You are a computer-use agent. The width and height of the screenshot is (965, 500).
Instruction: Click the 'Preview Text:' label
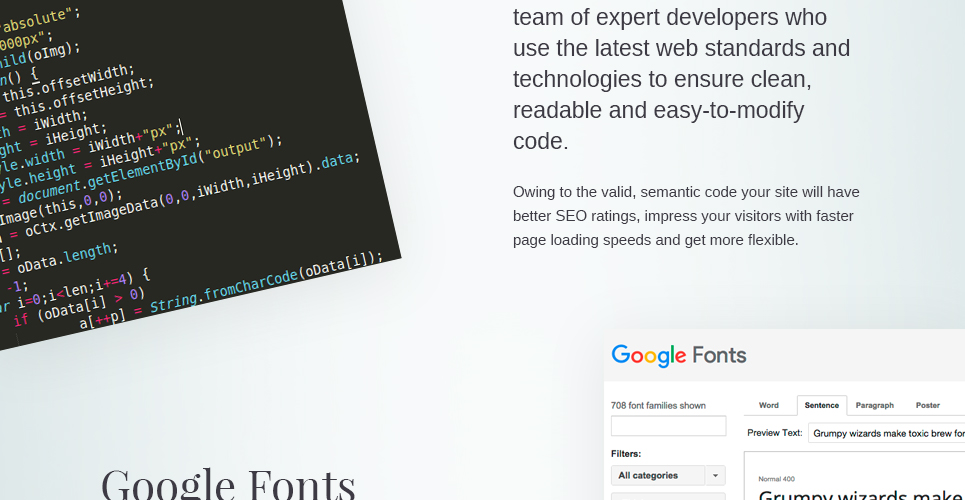pos(775,433)
